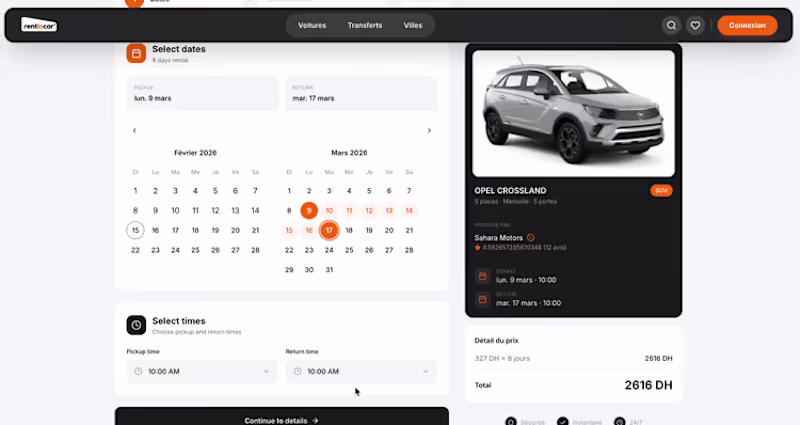Click the star rating icon
The height and width of the screenshot is (425, 800).
click(478, 247)
